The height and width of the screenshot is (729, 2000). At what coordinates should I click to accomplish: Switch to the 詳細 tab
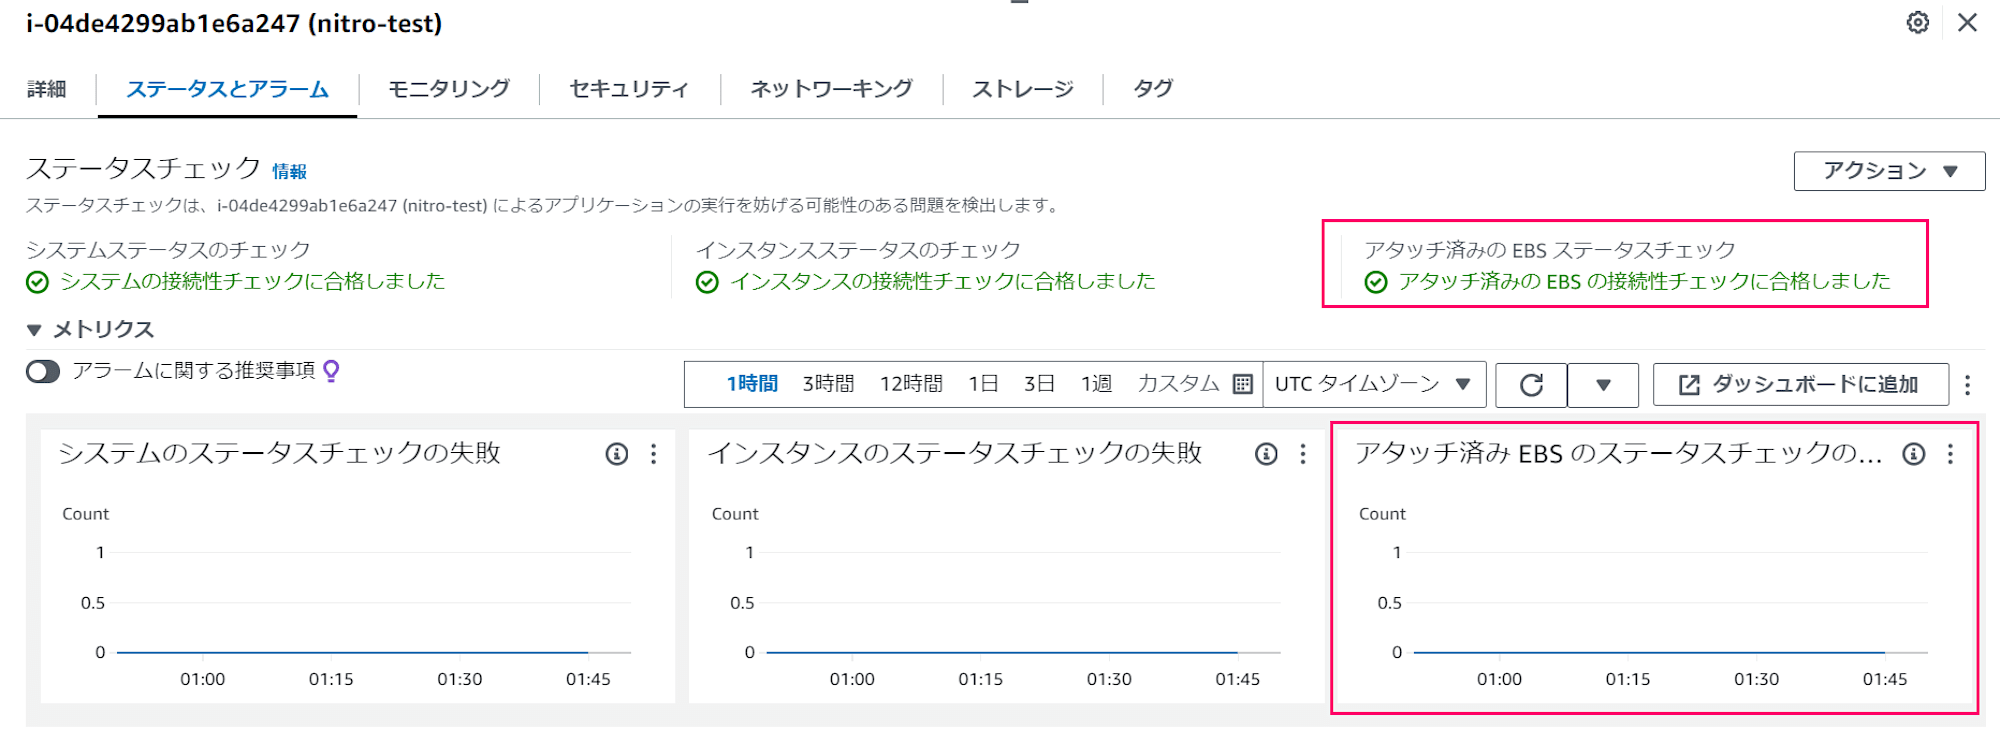47,89
